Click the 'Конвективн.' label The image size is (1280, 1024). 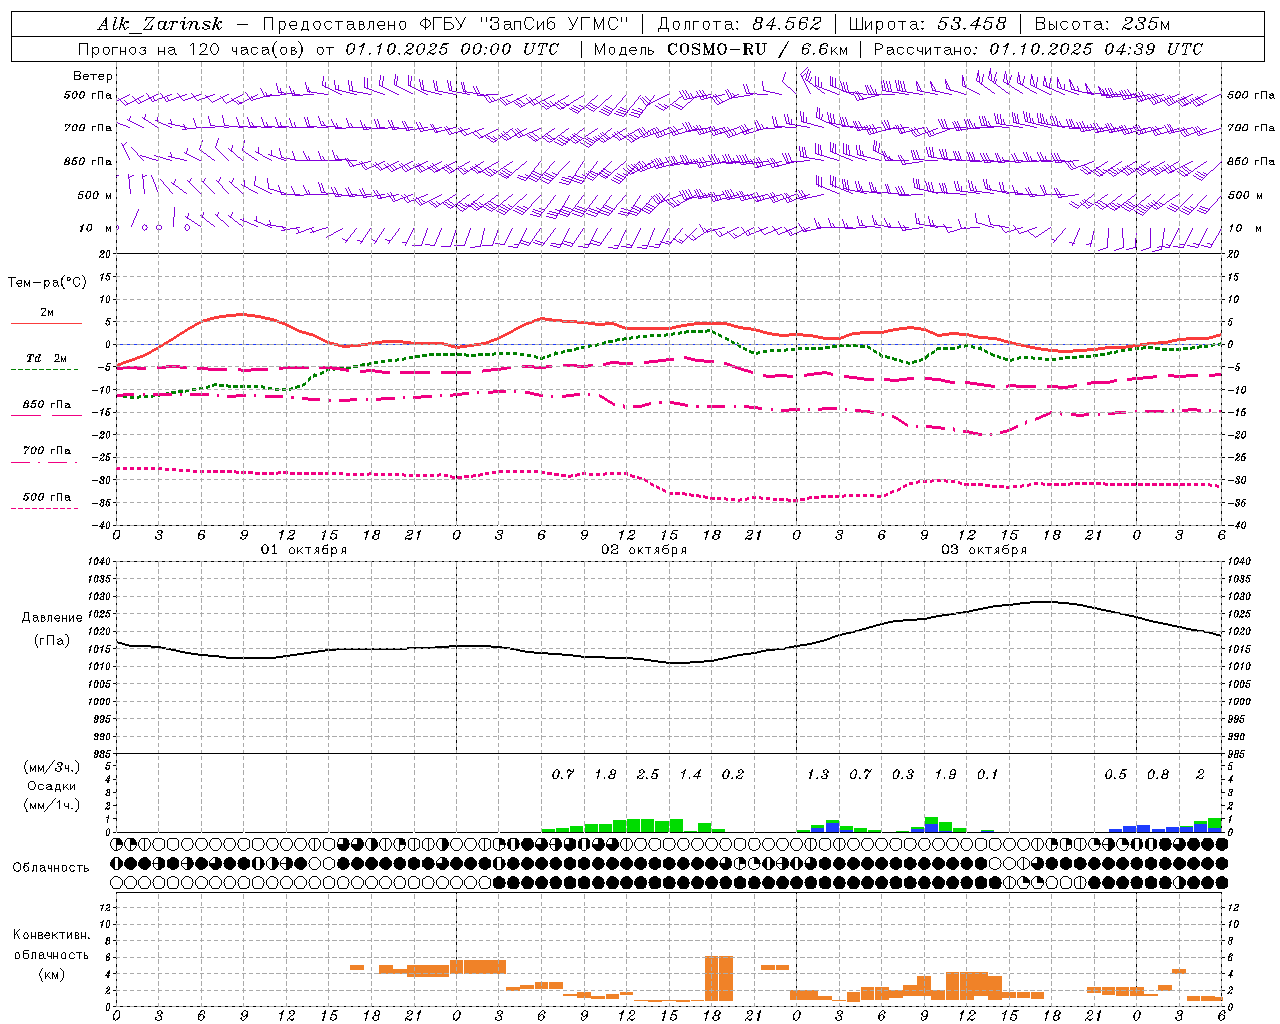51,935
